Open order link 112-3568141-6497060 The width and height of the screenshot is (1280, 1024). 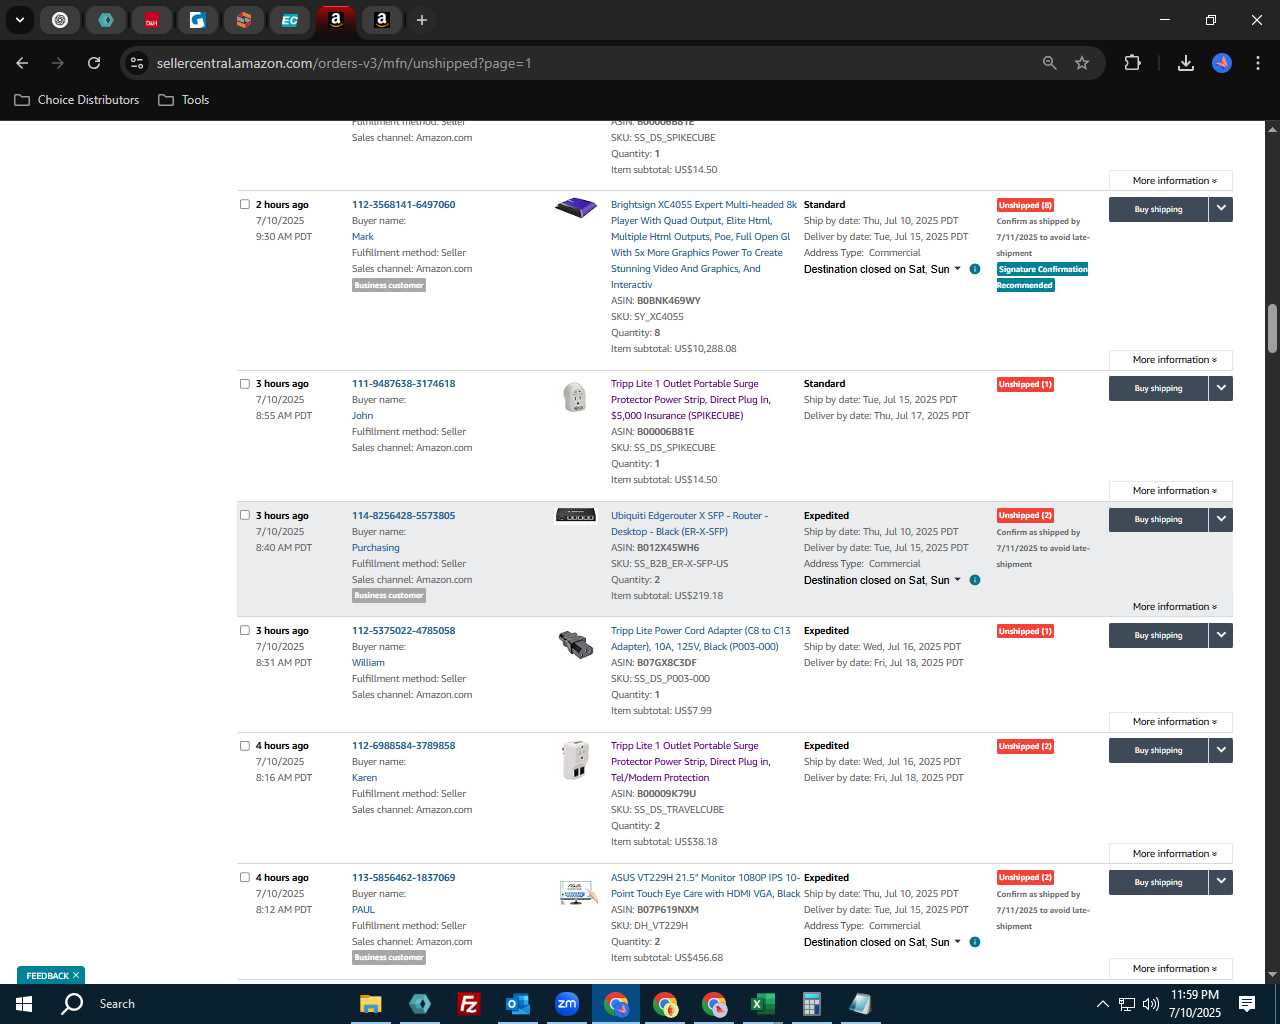(403, 204)
